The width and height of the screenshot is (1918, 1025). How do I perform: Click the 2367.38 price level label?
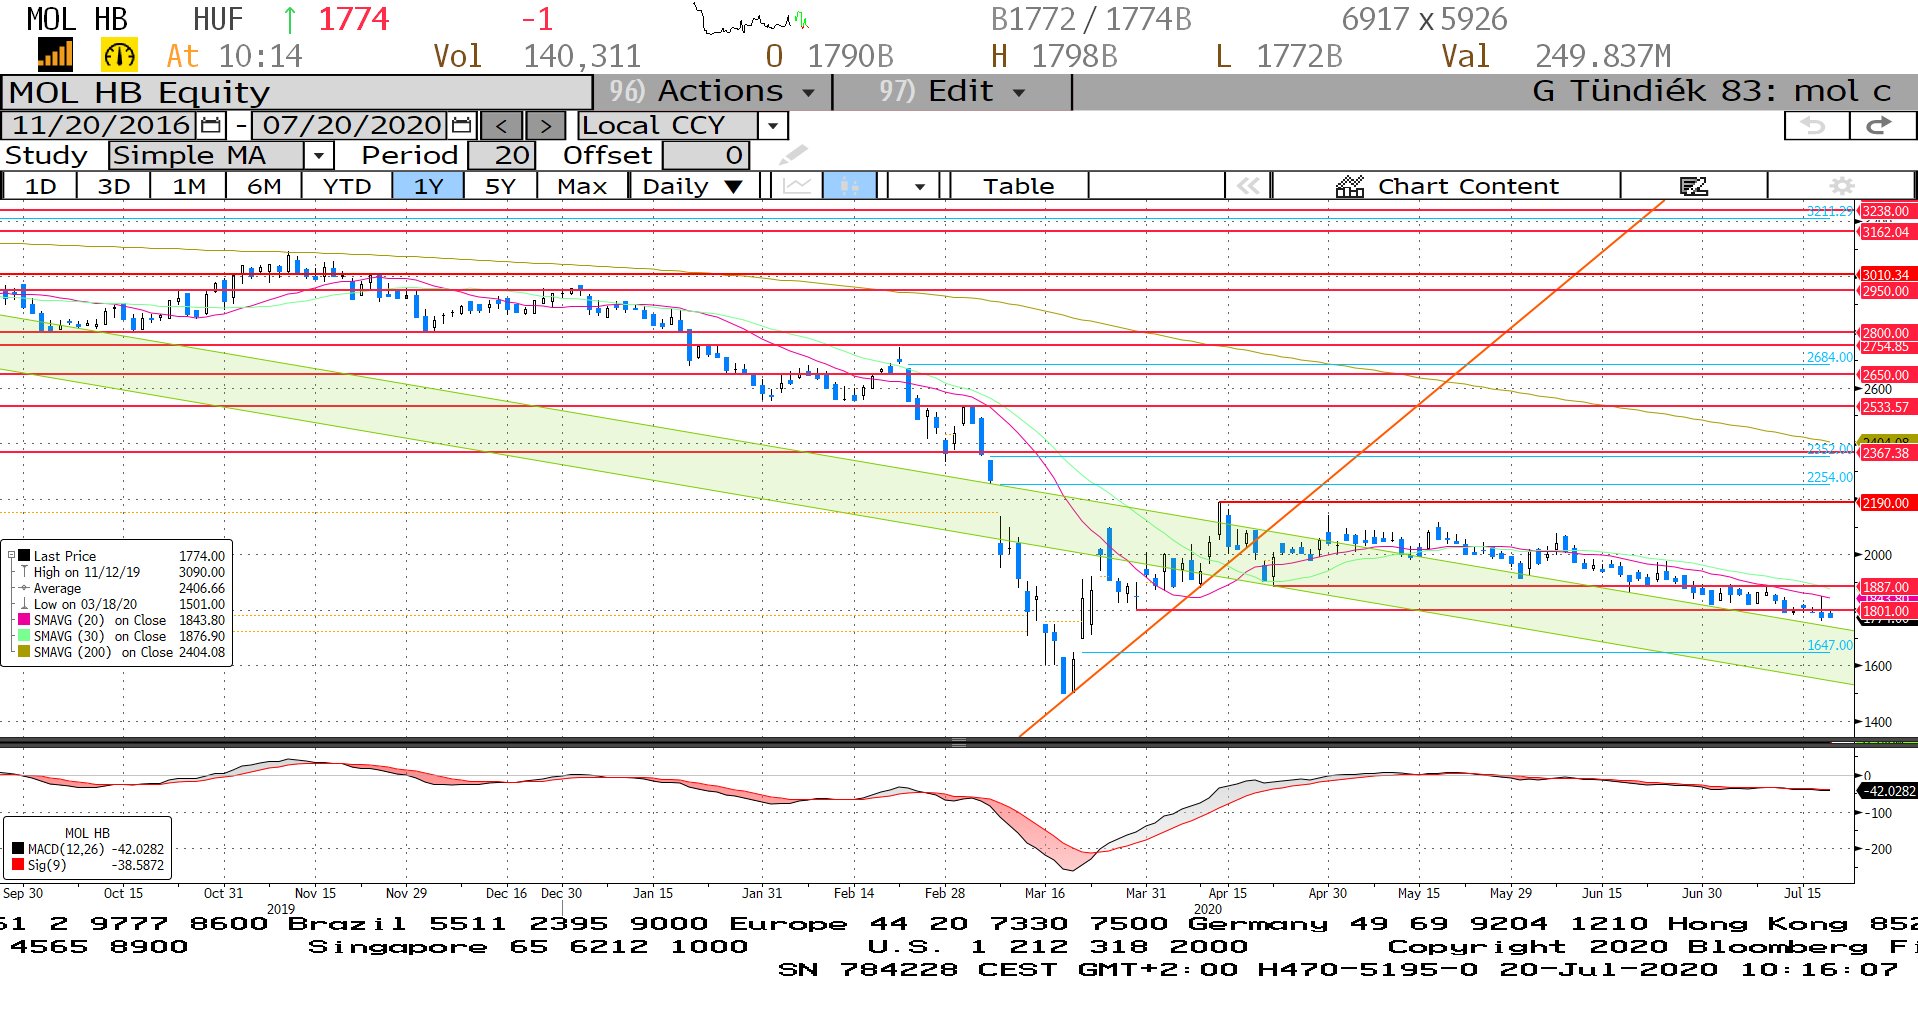pos(1885,453)
